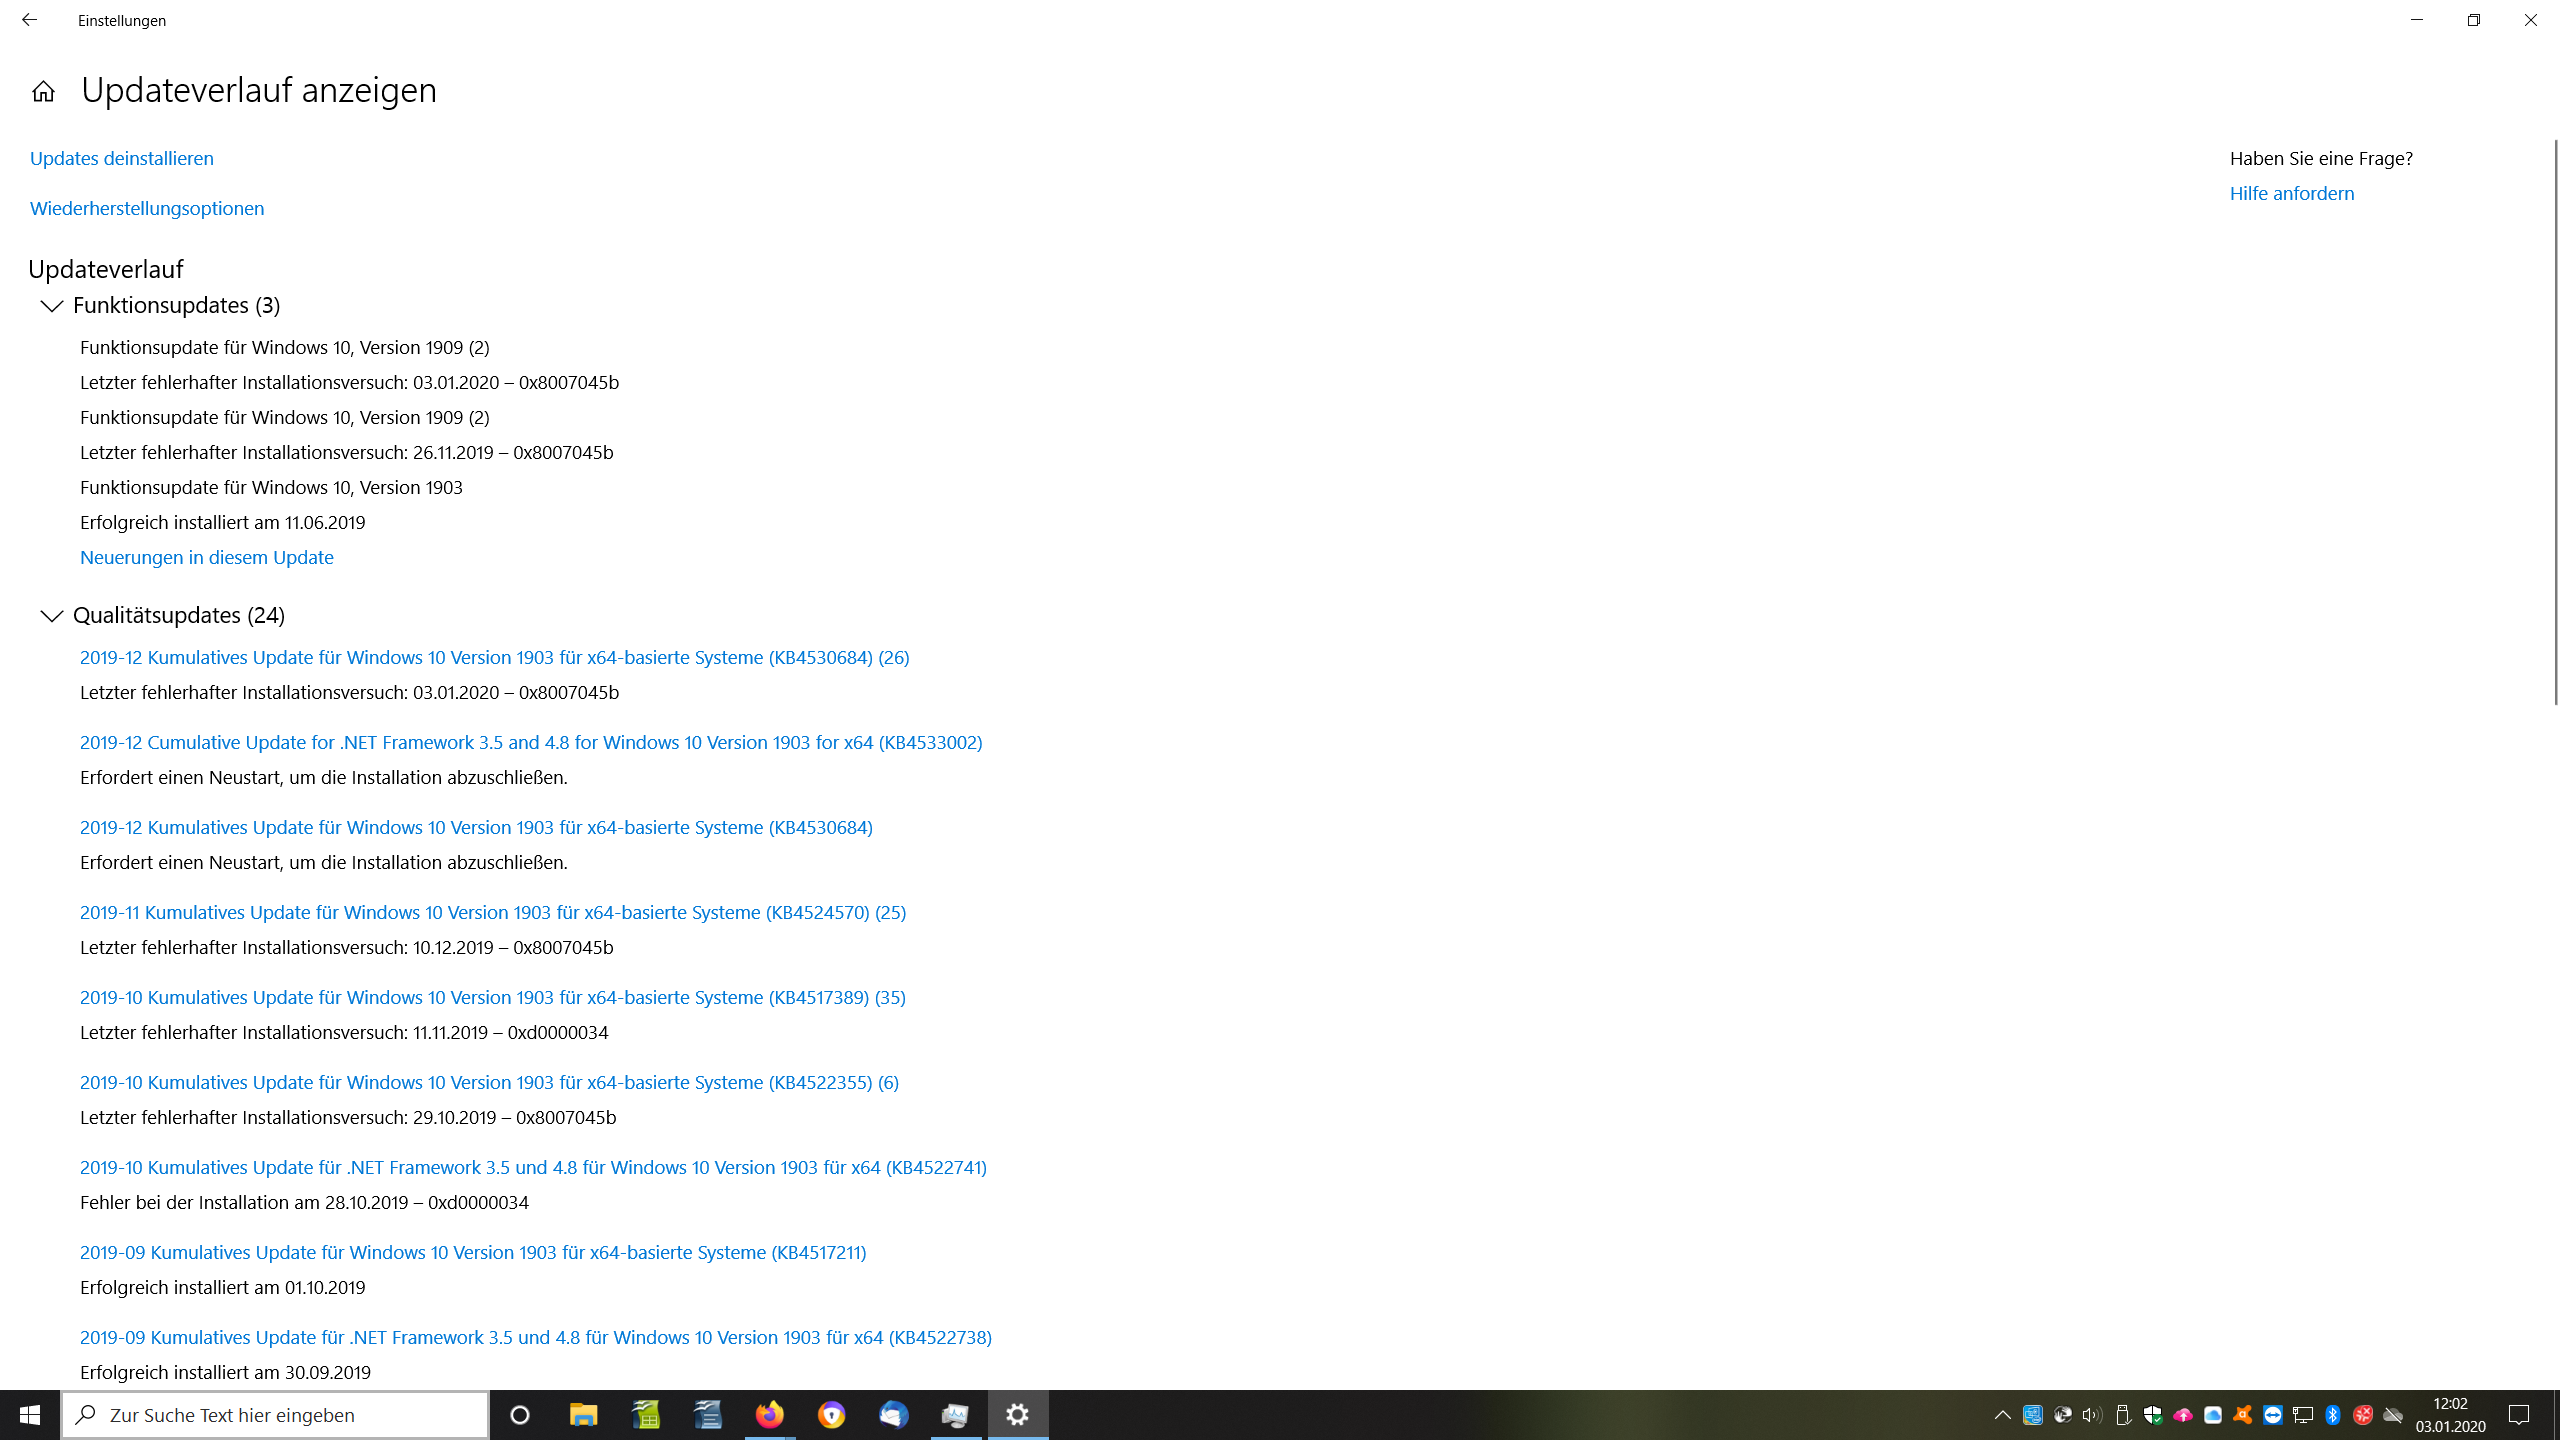Viewport: 2560px width, 1440px height.
Task: Click the safely remove hardware USB icon
Action: point(2122,1414)
